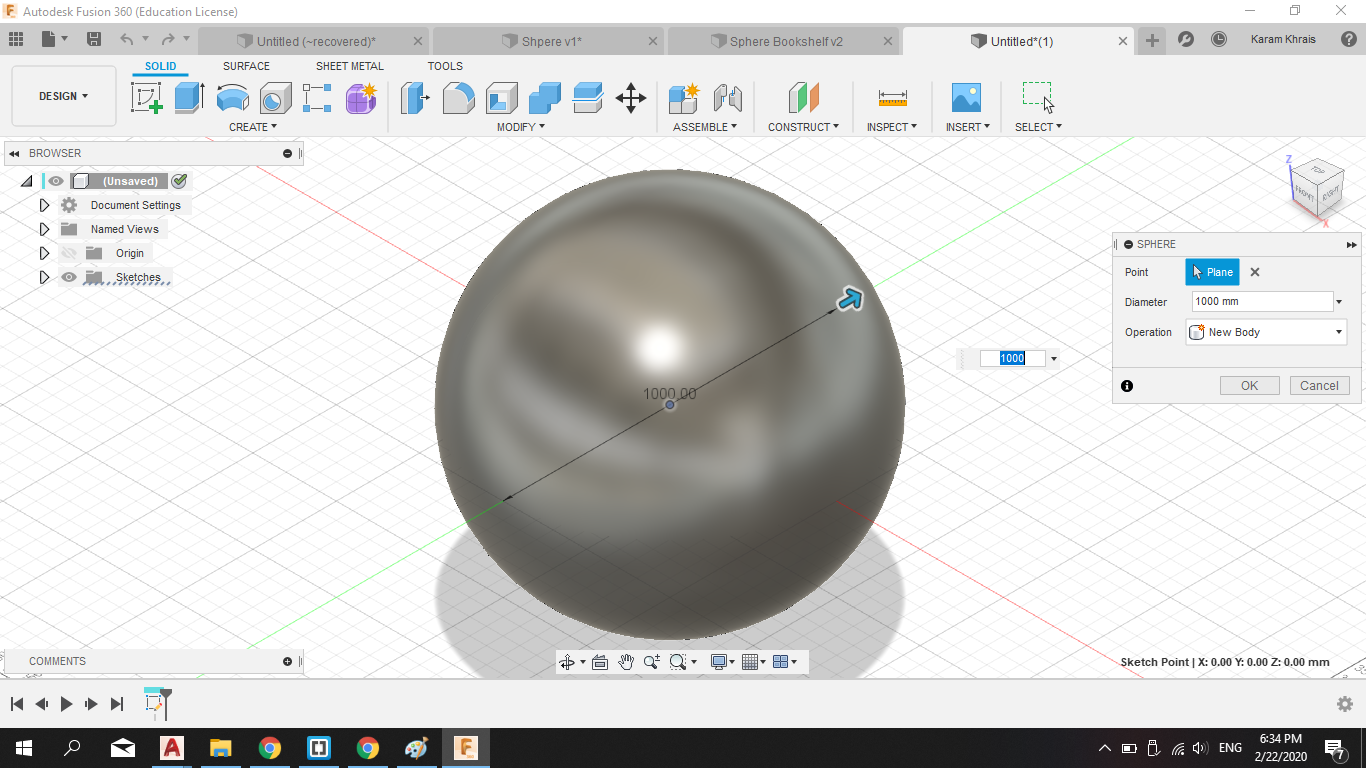Select the Pan hand tool
The width and height of the screenshot is (1366, 768).
(627, 662)
